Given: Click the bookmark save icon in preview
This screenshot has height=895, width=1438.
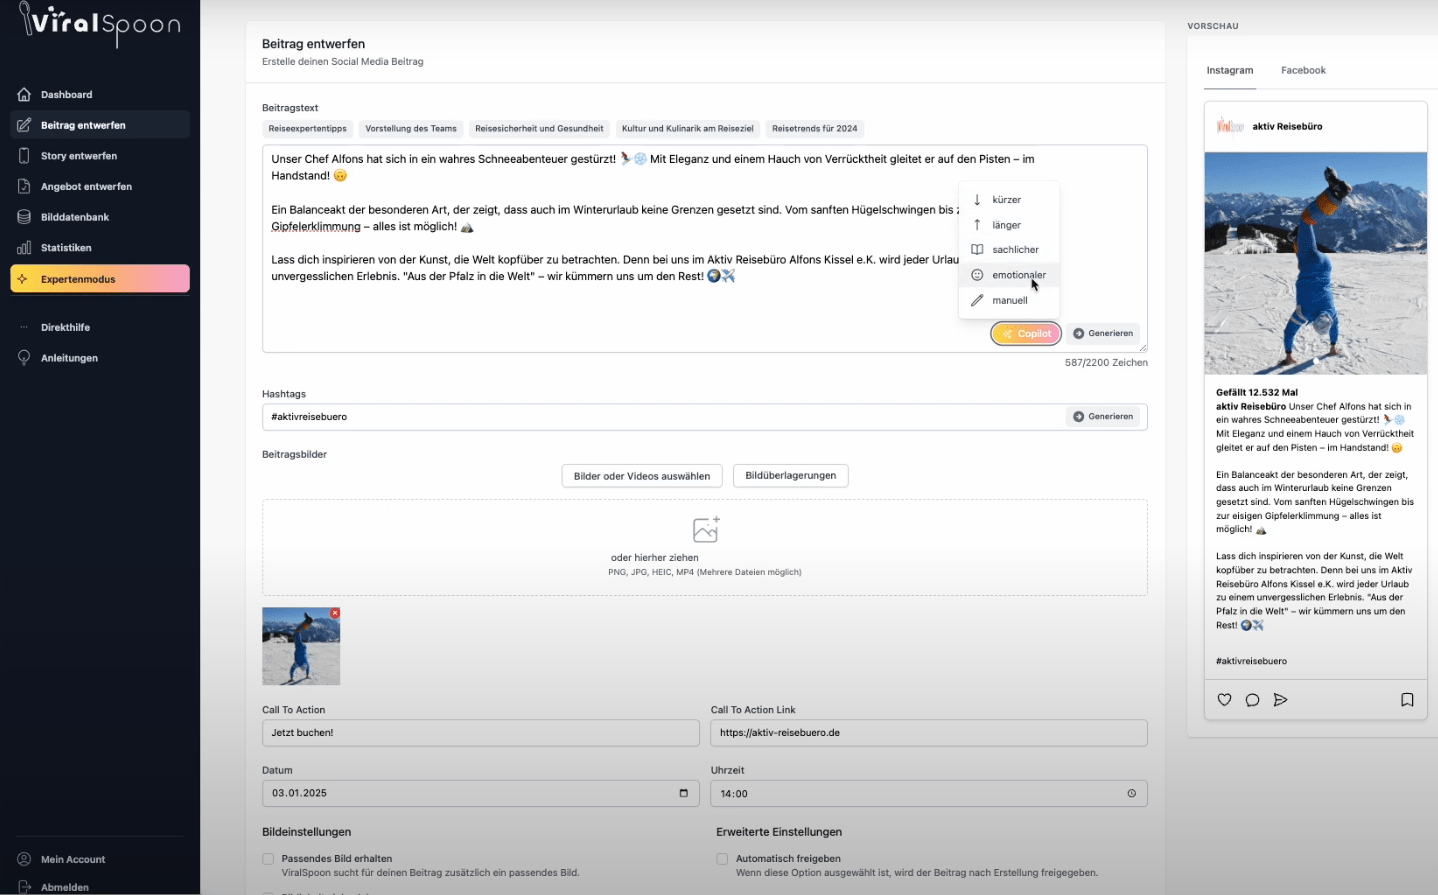Looking at the screenshot, I should pyautogui.click(x=1407, y=700).
